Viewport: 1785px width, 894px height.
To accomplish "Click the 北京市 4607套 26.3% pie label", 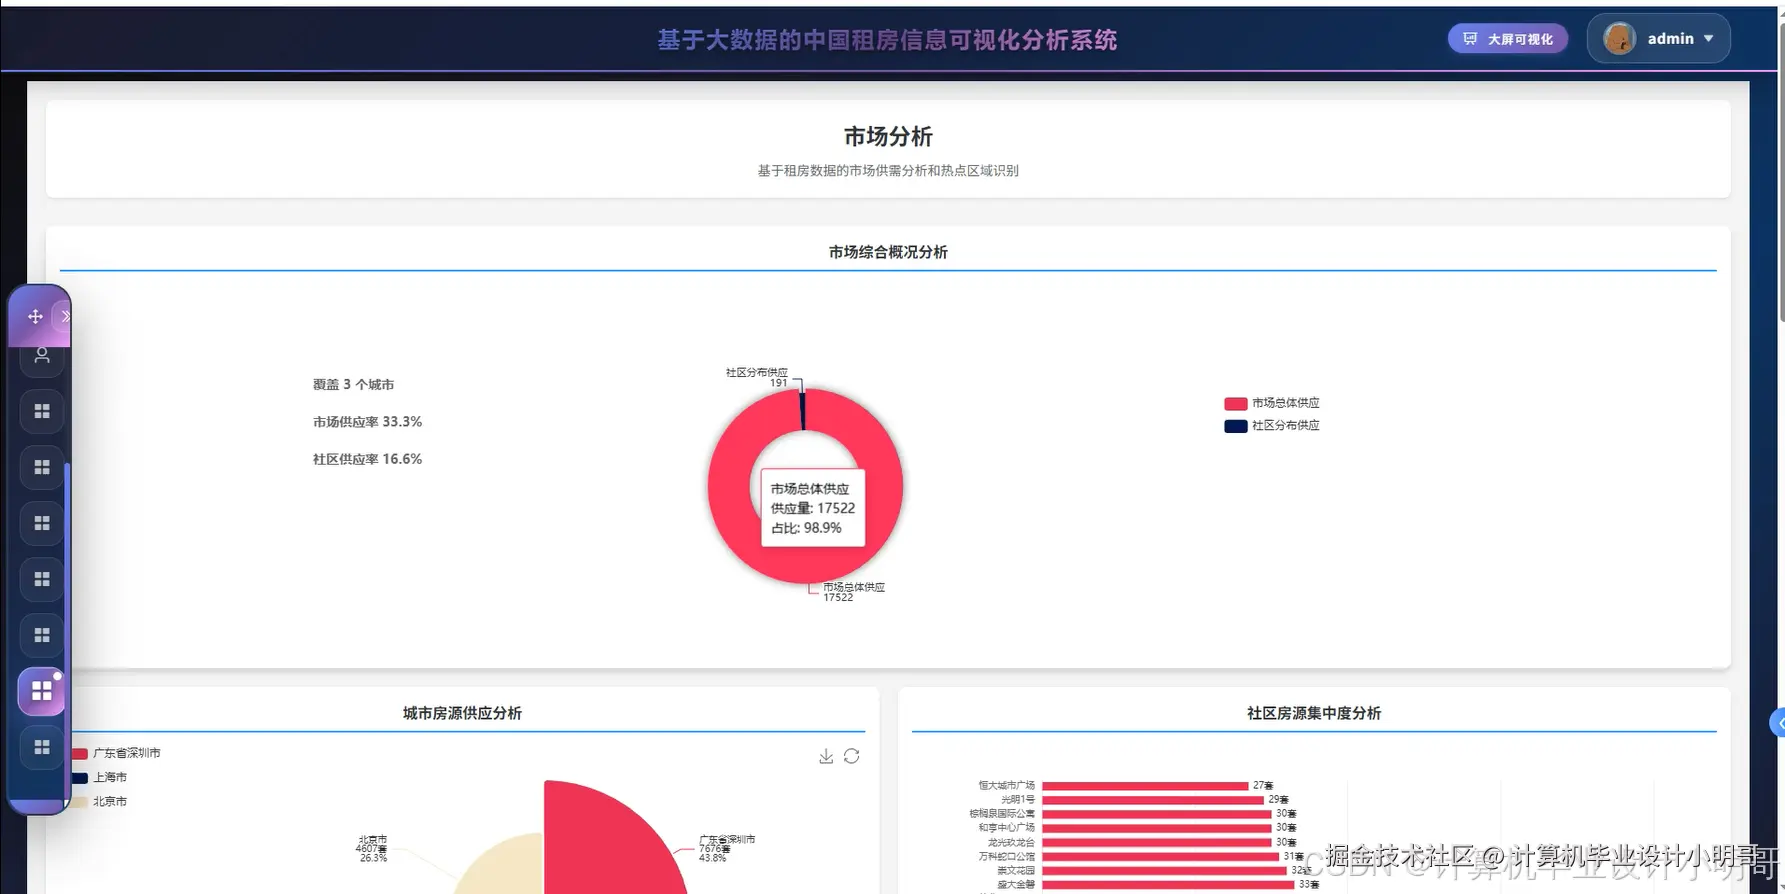I will click(372, 849).
